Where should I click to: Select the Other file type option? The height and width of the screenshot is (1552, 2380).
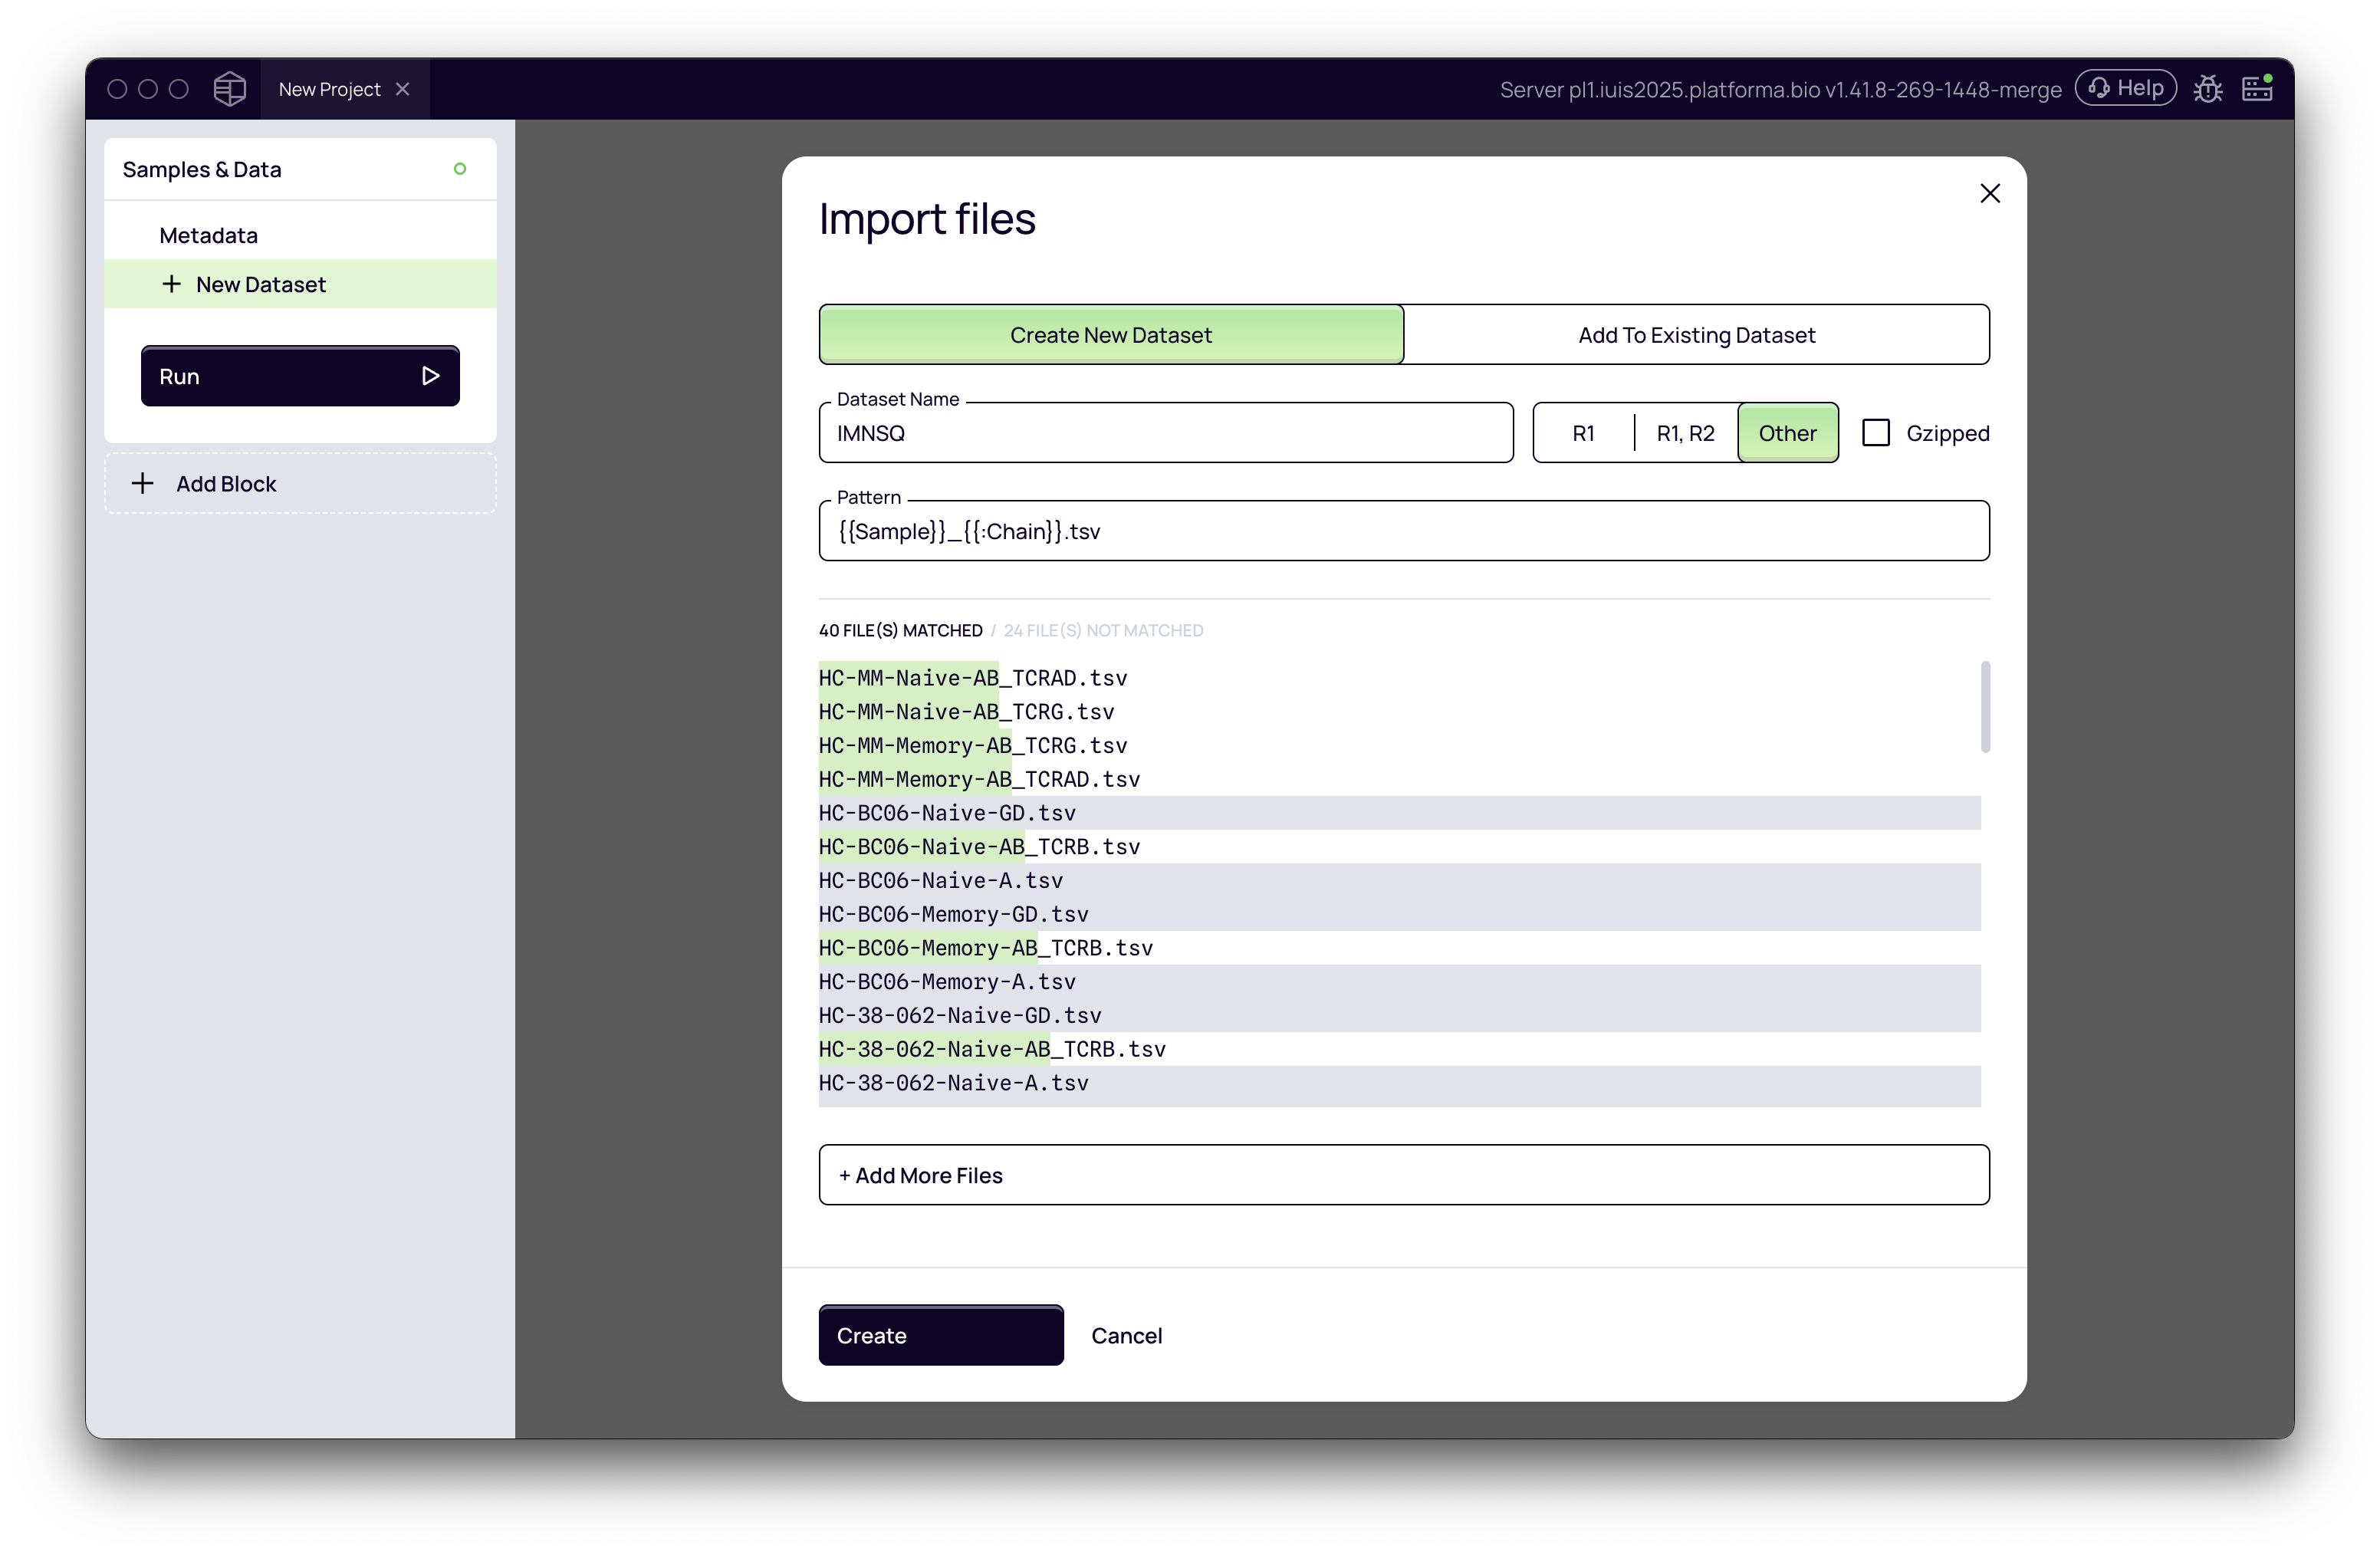click(x=1787, y=433)
